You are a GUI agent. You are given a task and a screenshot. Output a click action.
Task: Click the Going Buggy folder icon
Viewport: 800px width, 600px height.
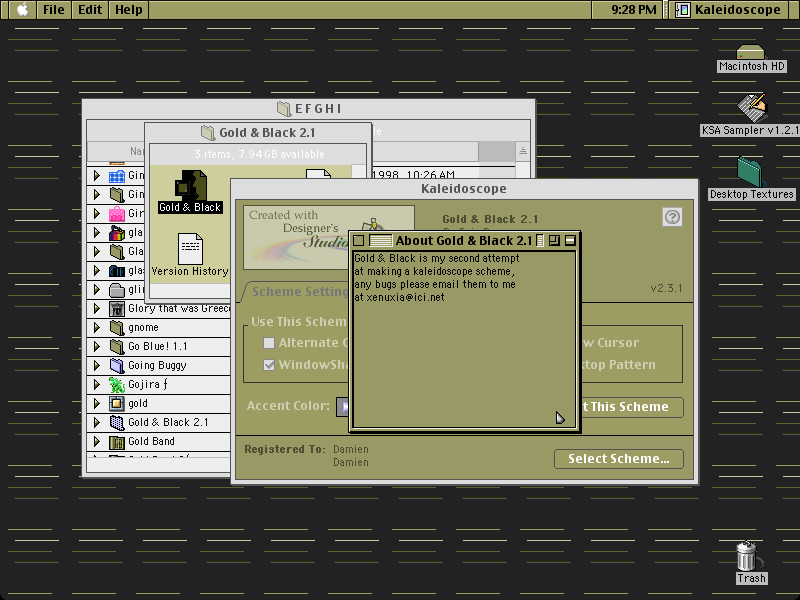coord(117,366)
